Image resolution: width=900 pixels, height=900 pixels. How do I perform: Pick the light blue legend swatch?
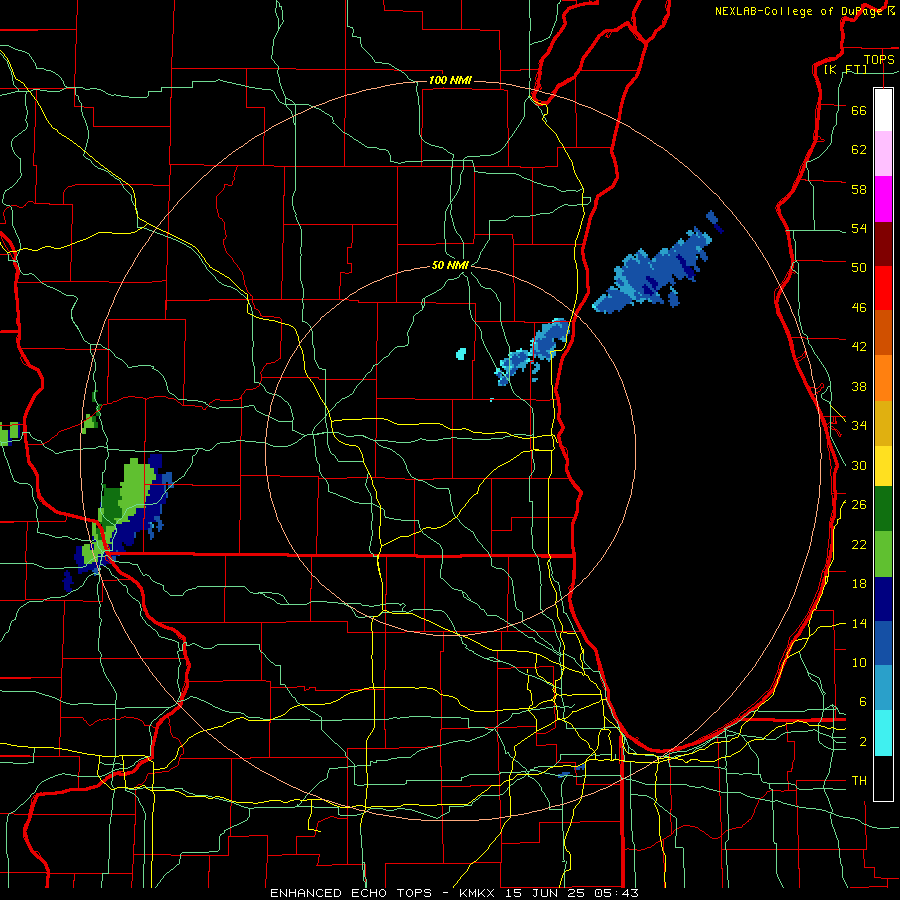(x=883, y=688)
